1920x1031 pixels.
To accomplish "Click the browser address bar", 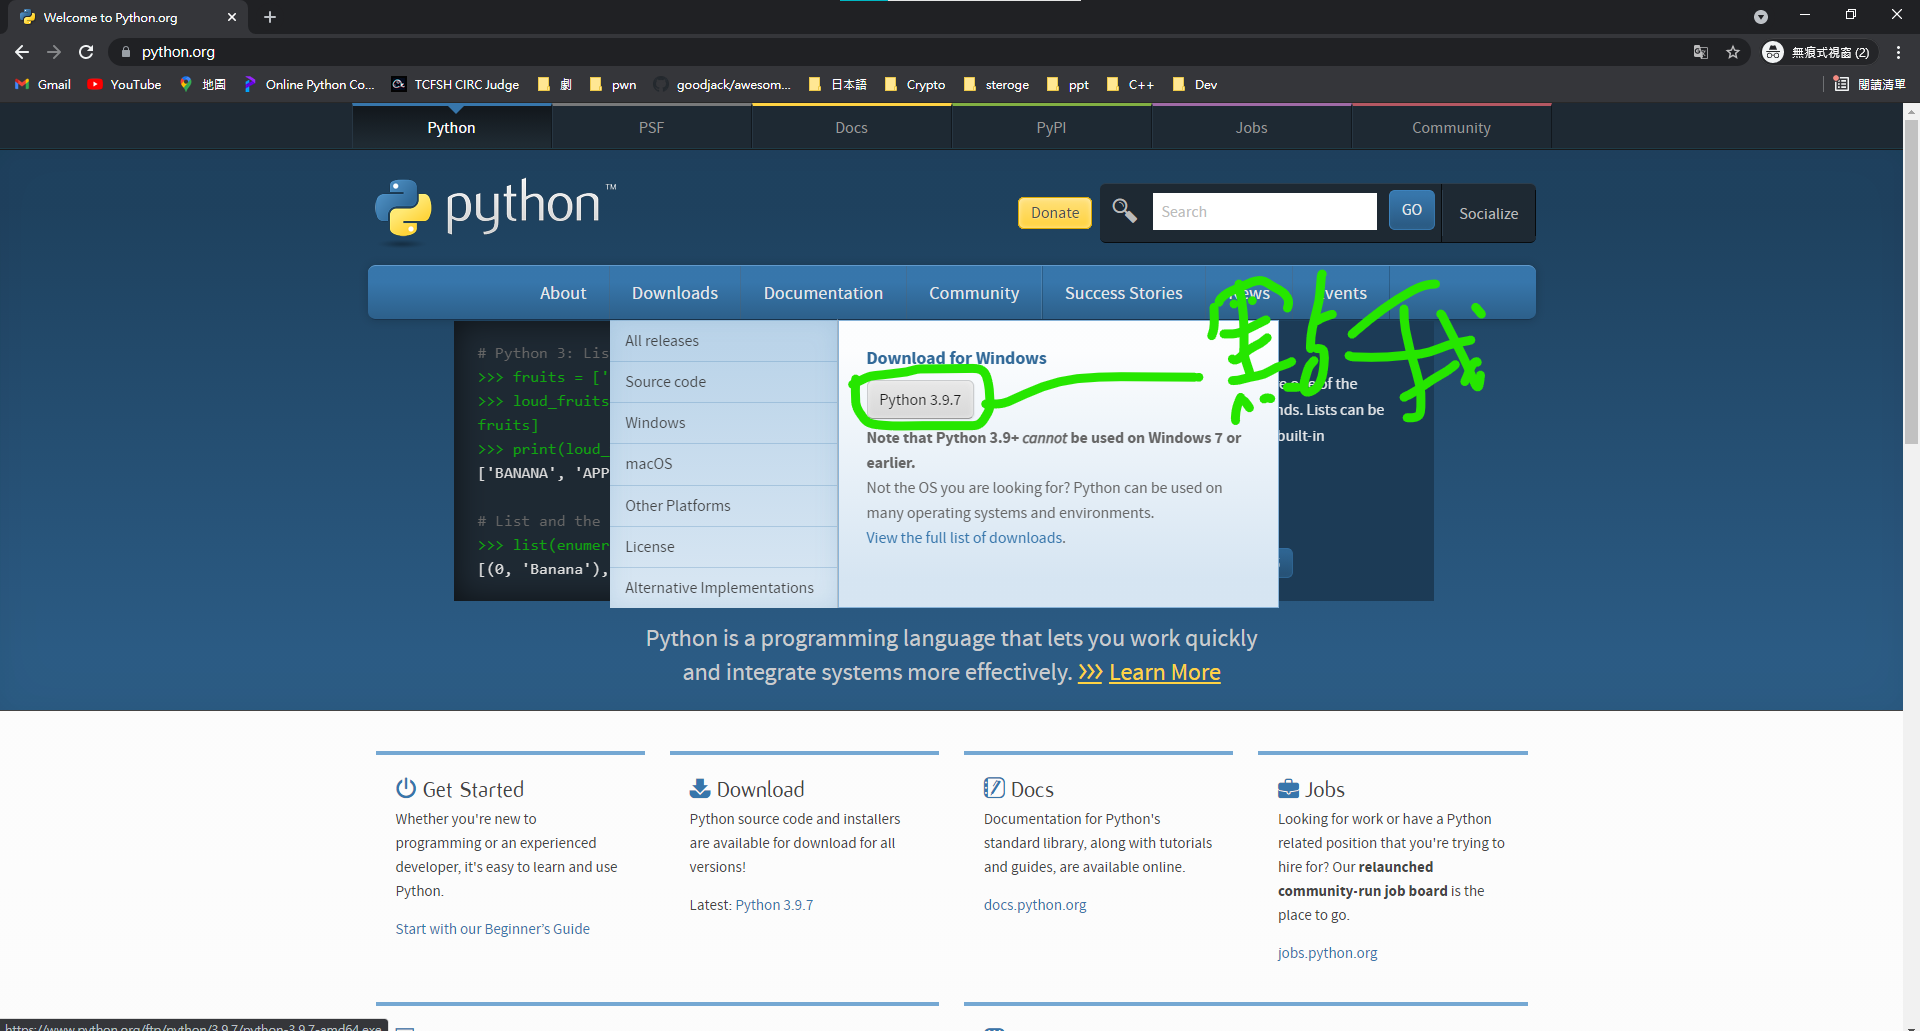I will coord(900,52).
